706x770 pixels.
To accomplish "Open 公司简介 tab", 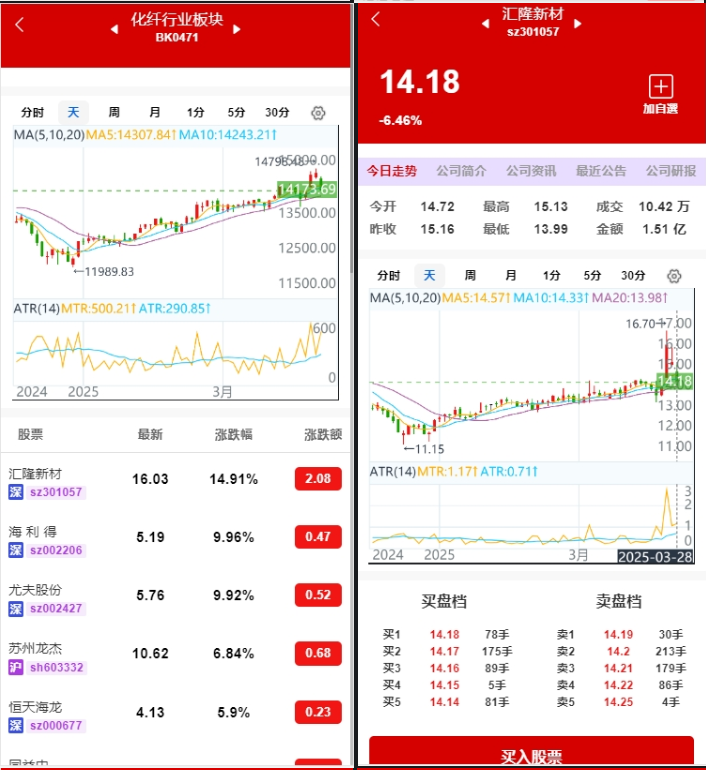I will click(x=462, y=171).
